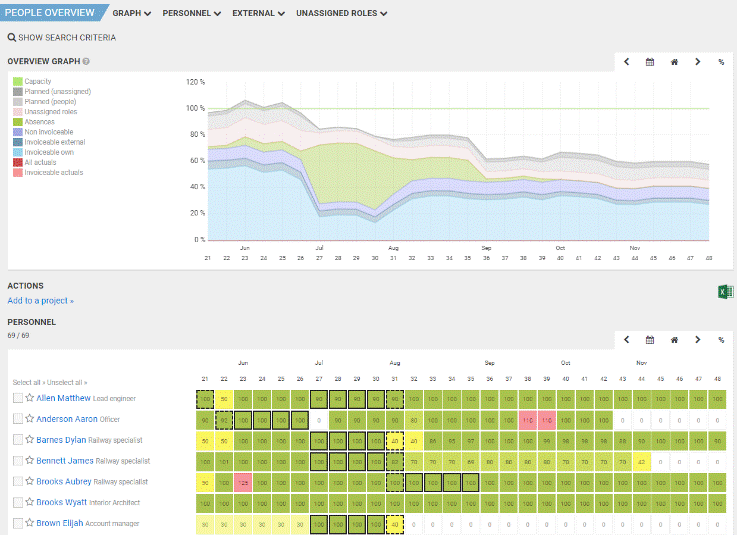737x535 pixels.
Task: Star Brown Elijah as favorite
Action: (x=30, y=522)
